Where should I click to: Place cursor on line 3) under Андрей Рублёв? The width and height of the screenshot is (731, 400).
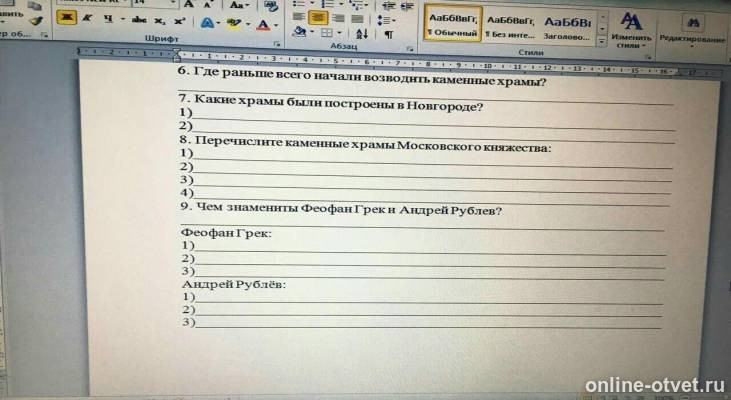(422, 324)
